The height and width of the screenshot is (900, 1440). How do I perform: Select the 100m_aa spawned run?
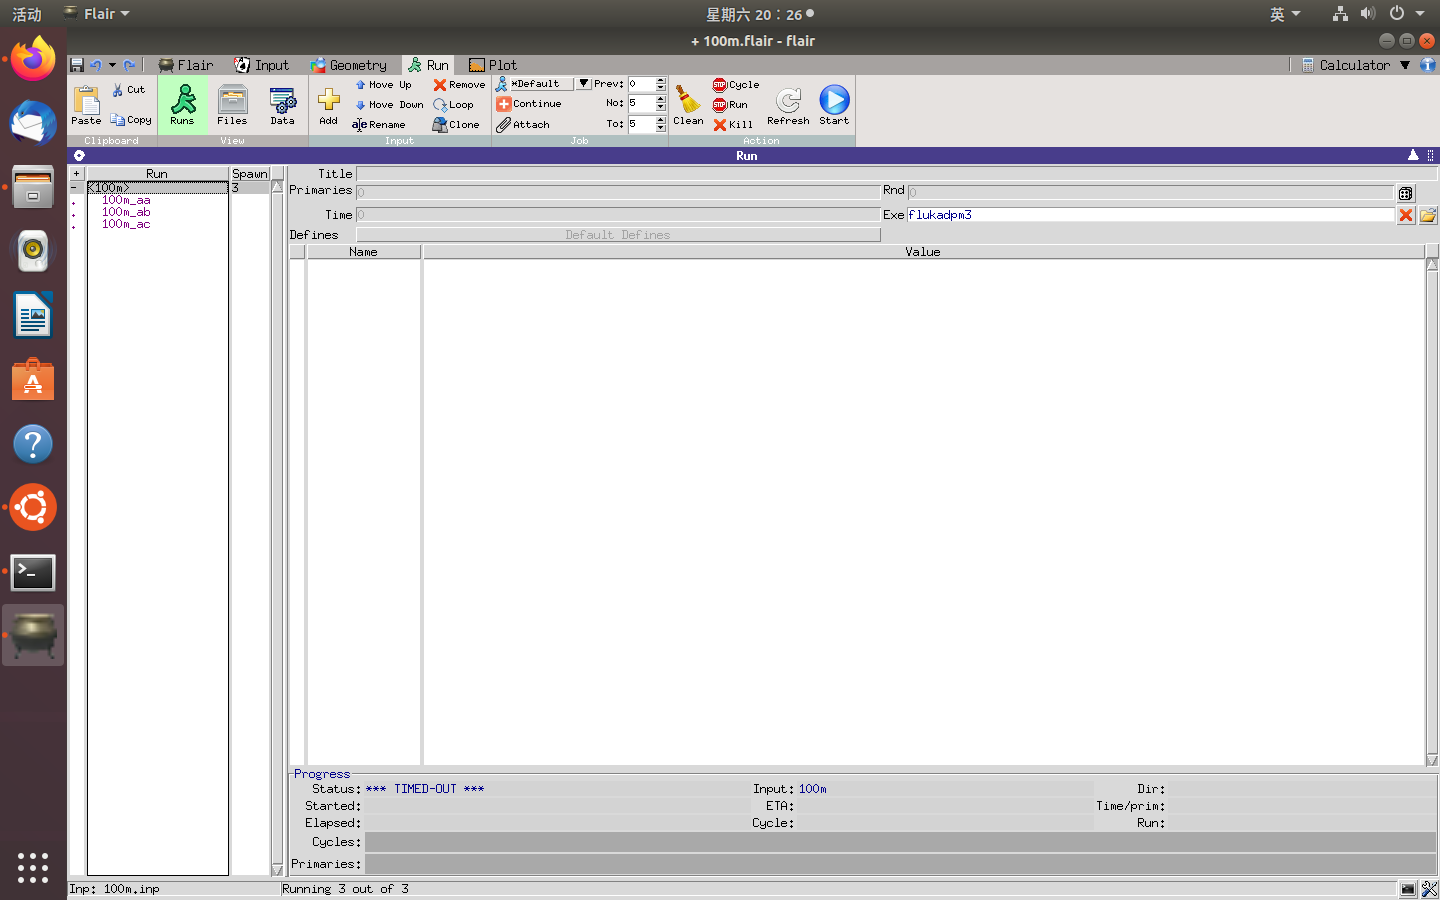126,200
